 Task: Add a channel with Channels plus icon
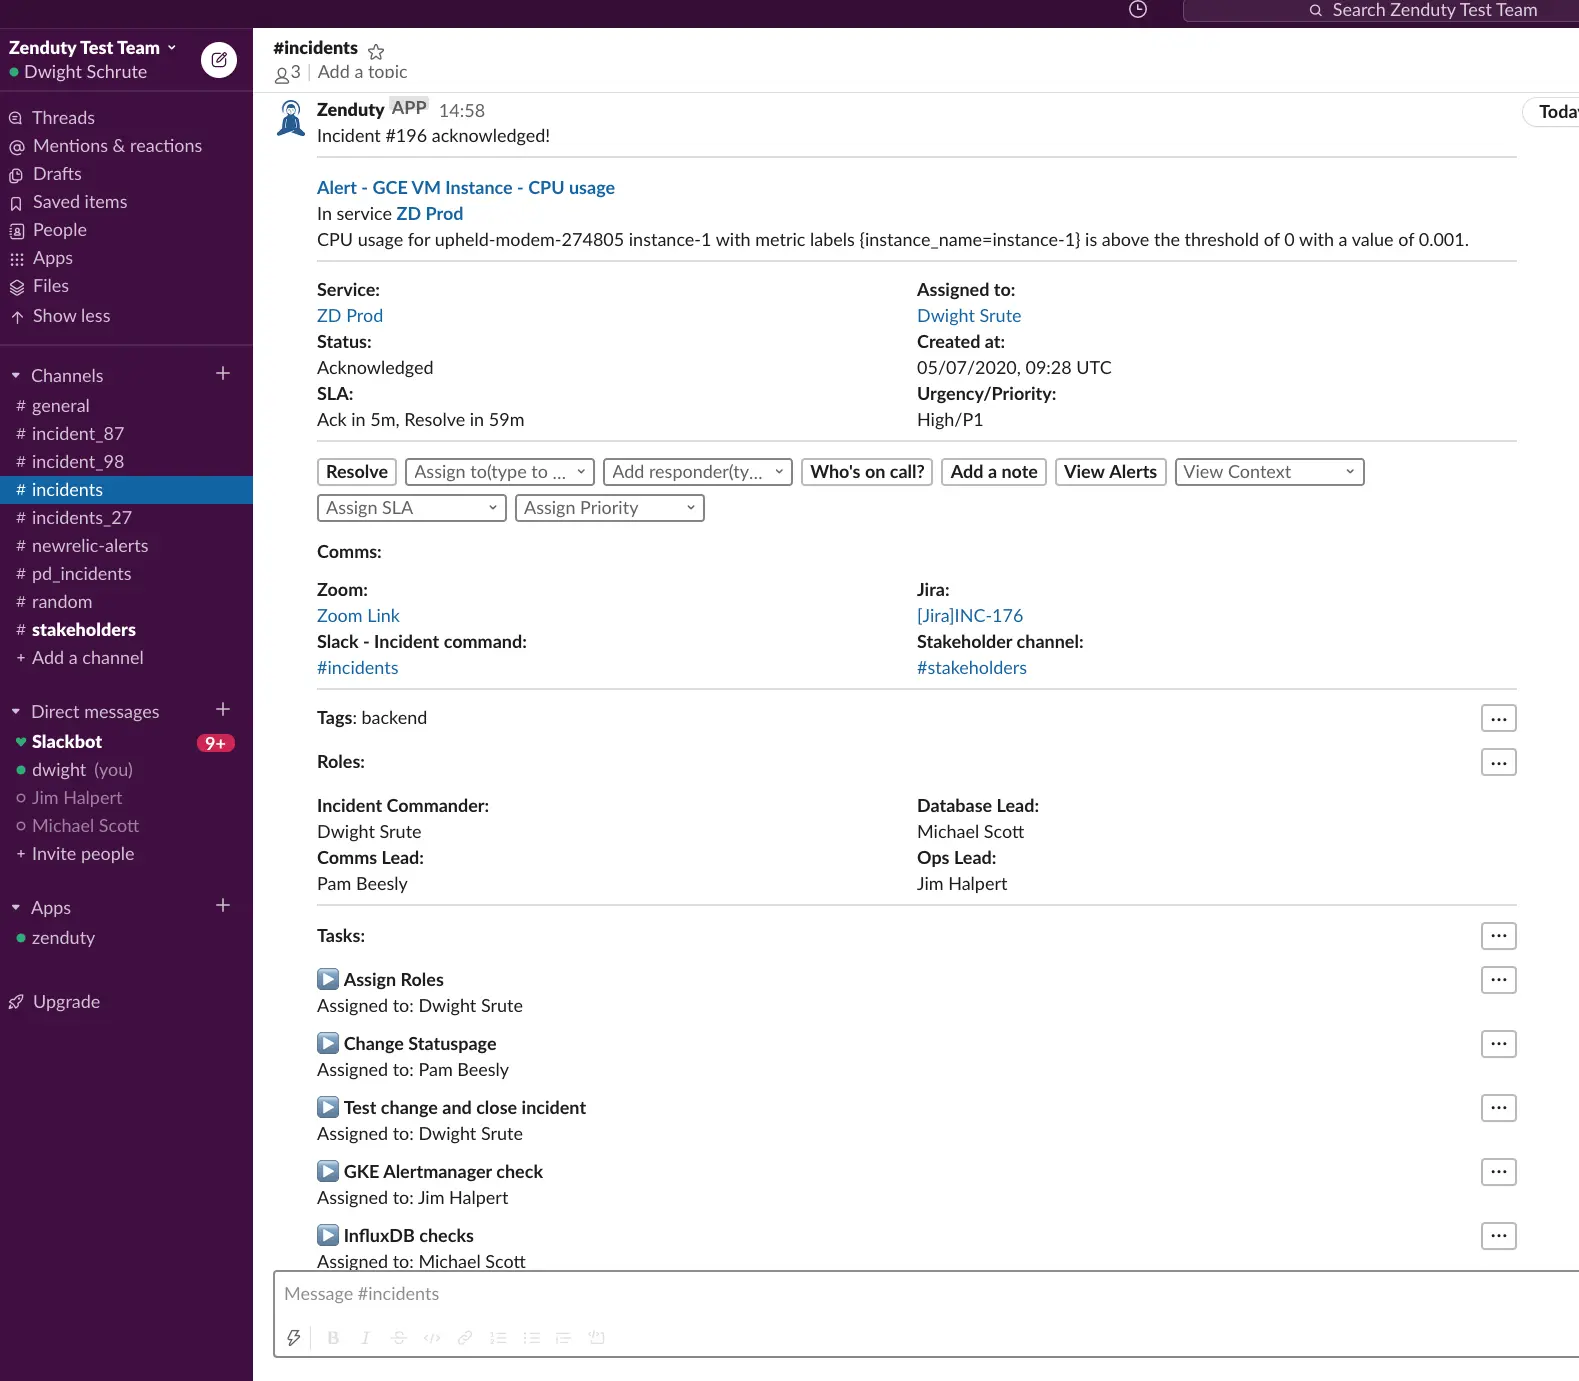[x=223, y=374]
